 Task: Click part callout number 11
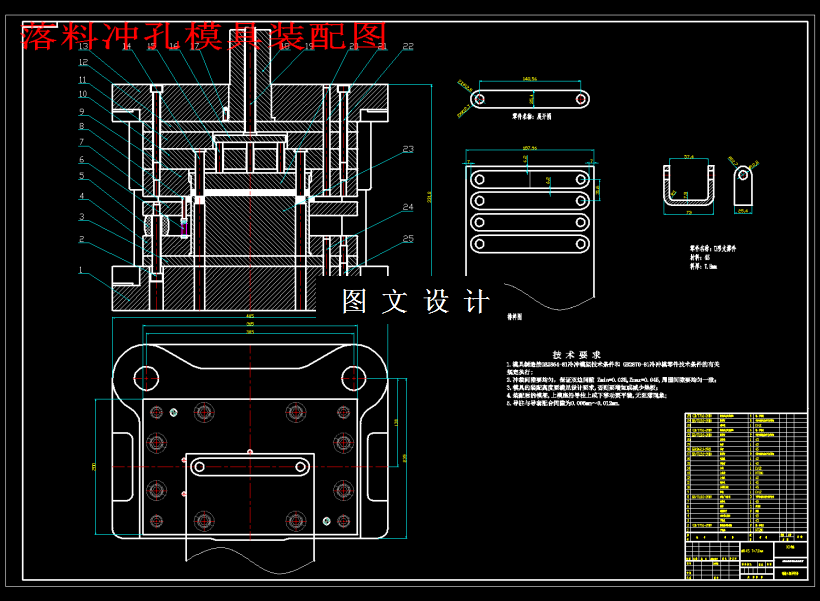click(83, 80)
